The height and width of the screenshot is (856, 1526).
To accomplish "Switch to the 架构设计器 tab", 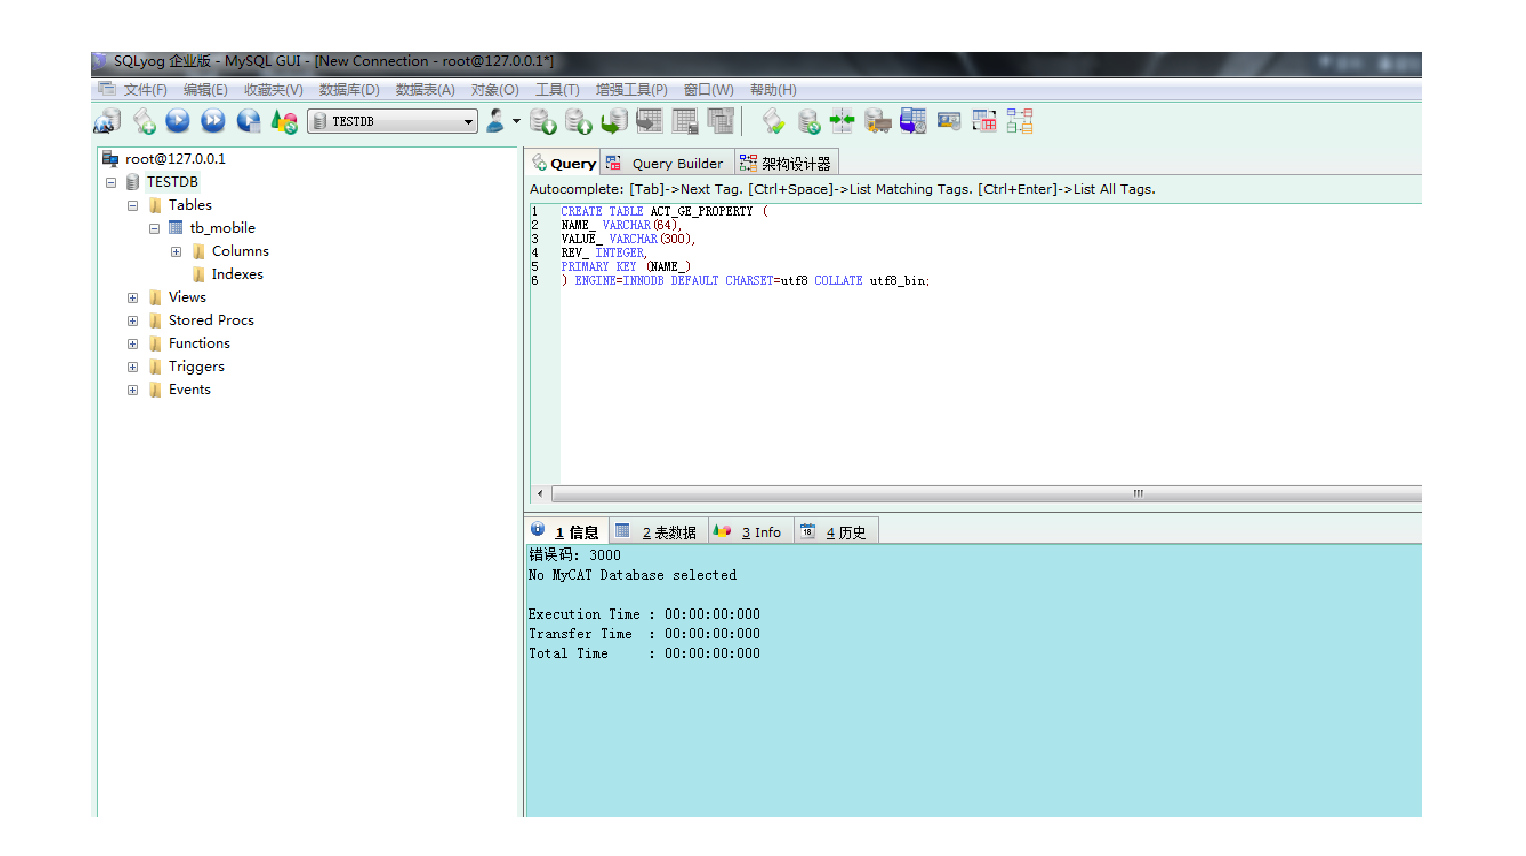I will [x=786, y=163].
